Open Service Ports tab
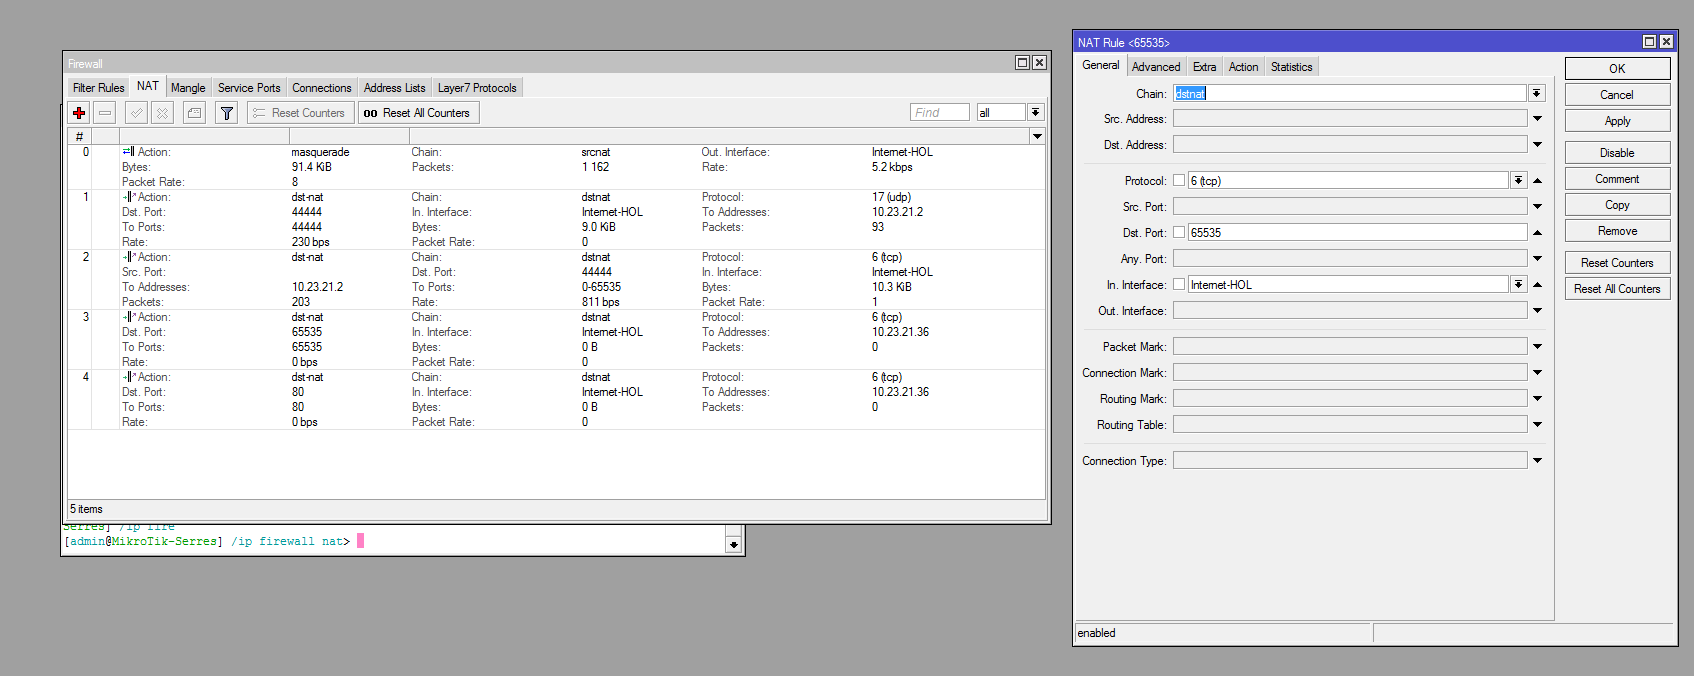The image size is (1694, 676). [x=249, y=88]
